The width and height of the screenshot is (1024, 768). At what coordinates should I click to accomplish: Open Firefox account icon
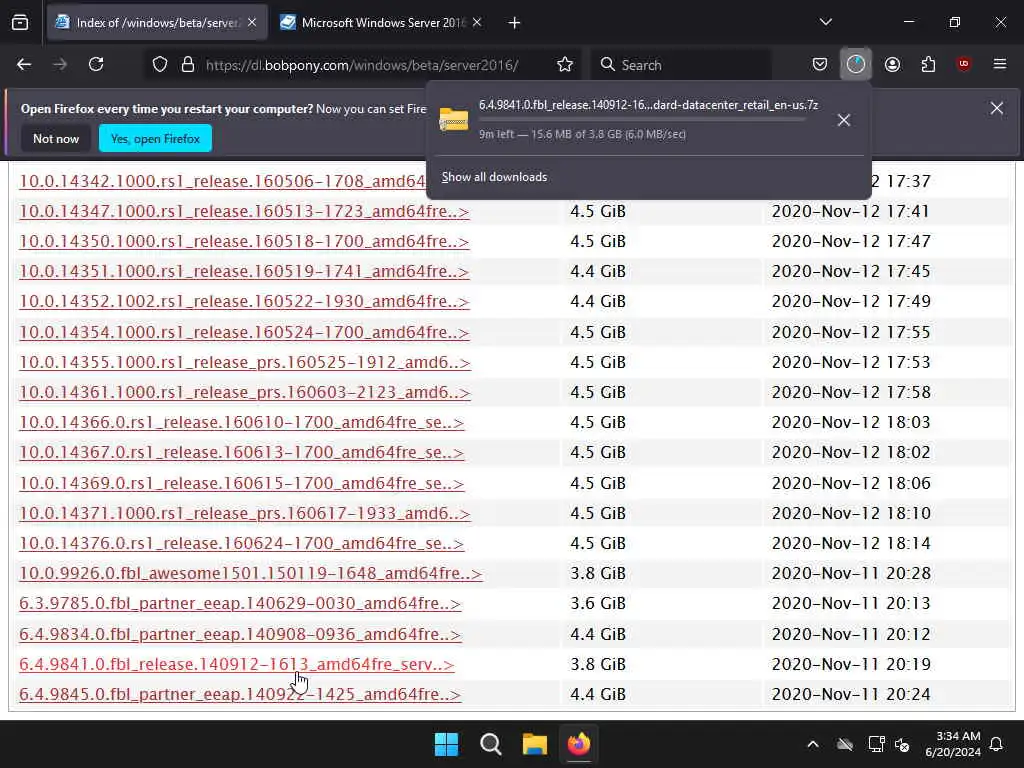[x=892, y=64]
